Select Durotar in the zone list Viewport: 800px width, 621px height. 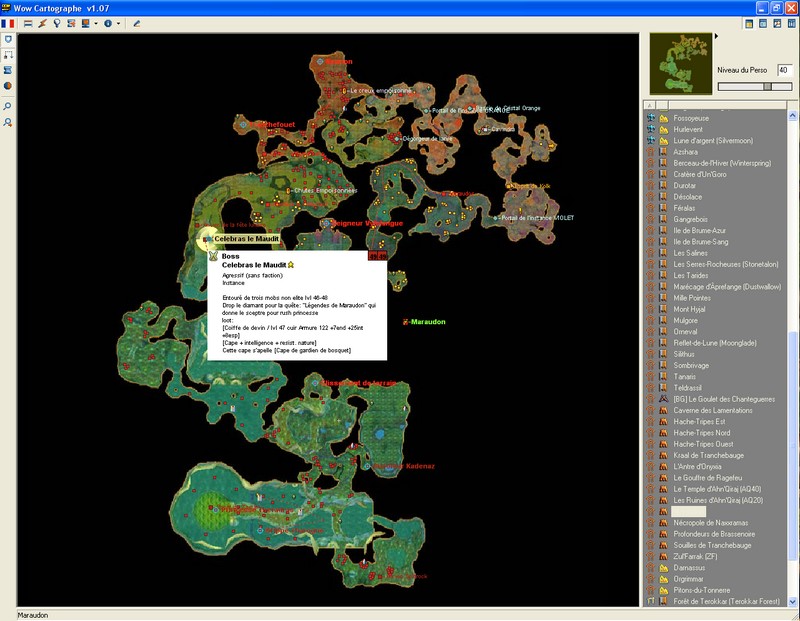point(684,185)
